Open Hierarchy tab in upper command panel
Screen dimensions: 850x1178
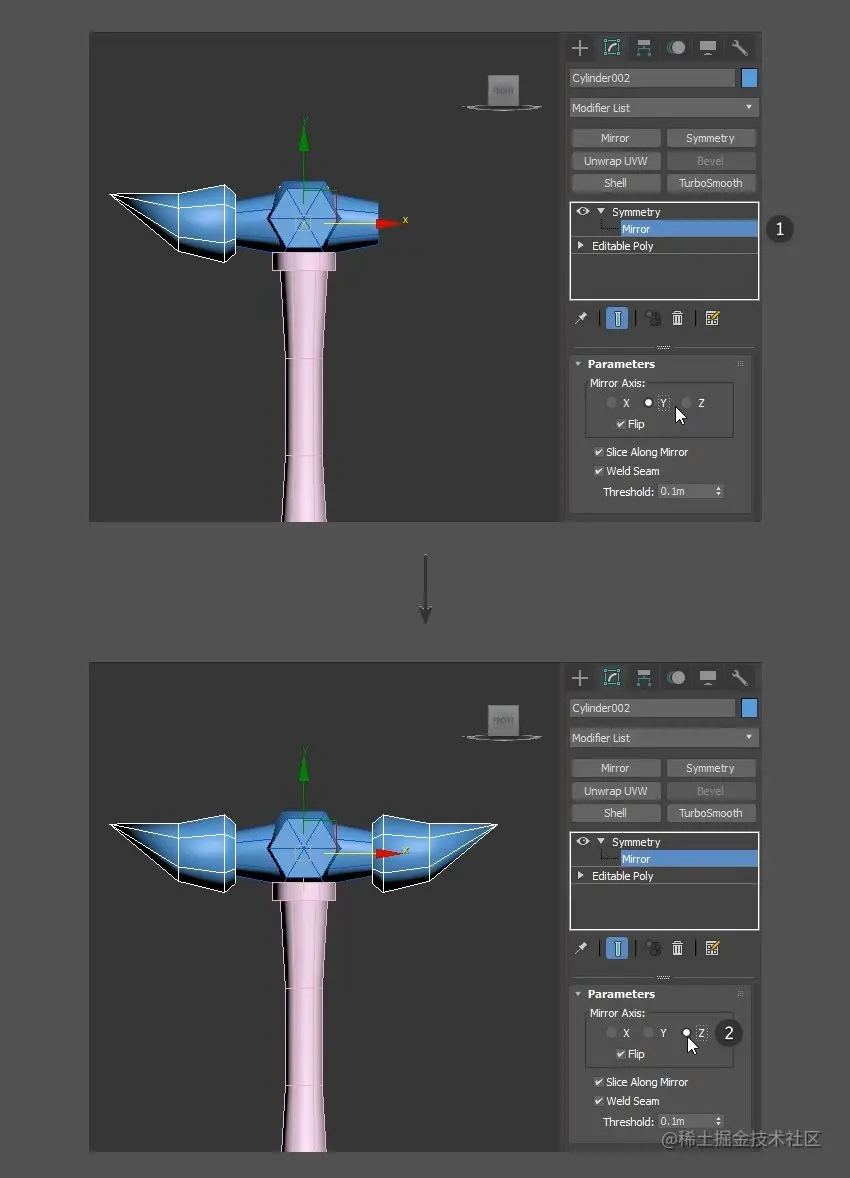pyautogui.click(x=644, y=48)
